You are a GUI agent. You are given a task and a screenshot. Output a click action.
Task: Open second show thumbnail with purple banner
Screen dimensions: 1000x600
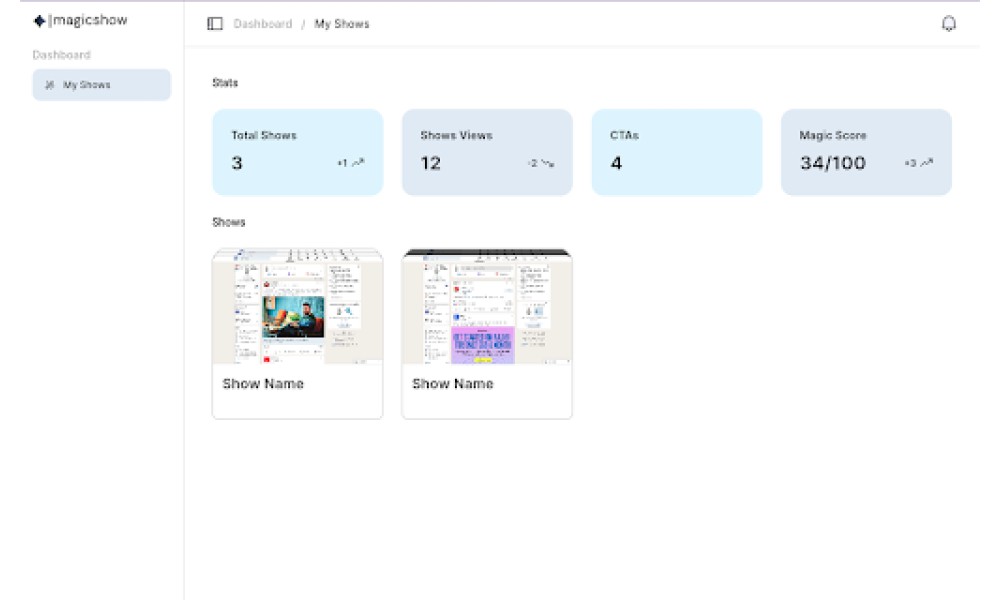click(487, 306)
